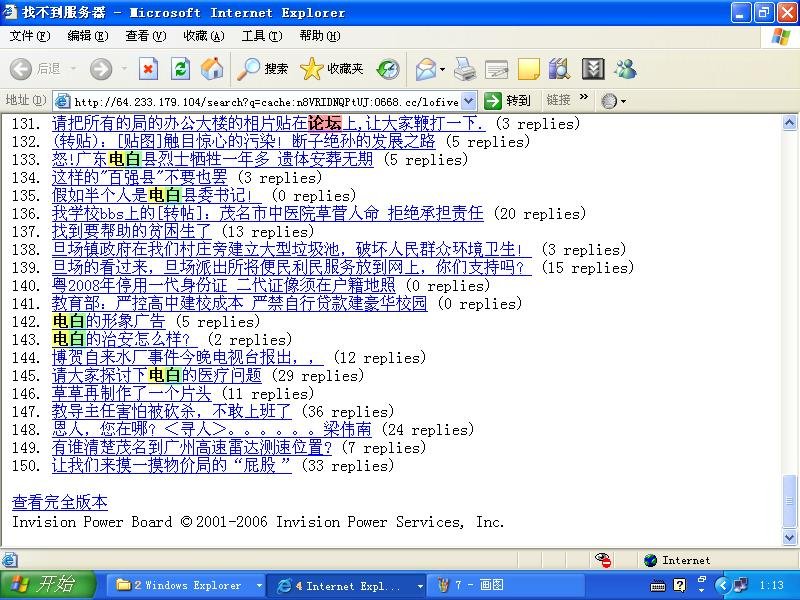Click the Stop loading icon
This screenshot has height=600, width=800.
148,69
